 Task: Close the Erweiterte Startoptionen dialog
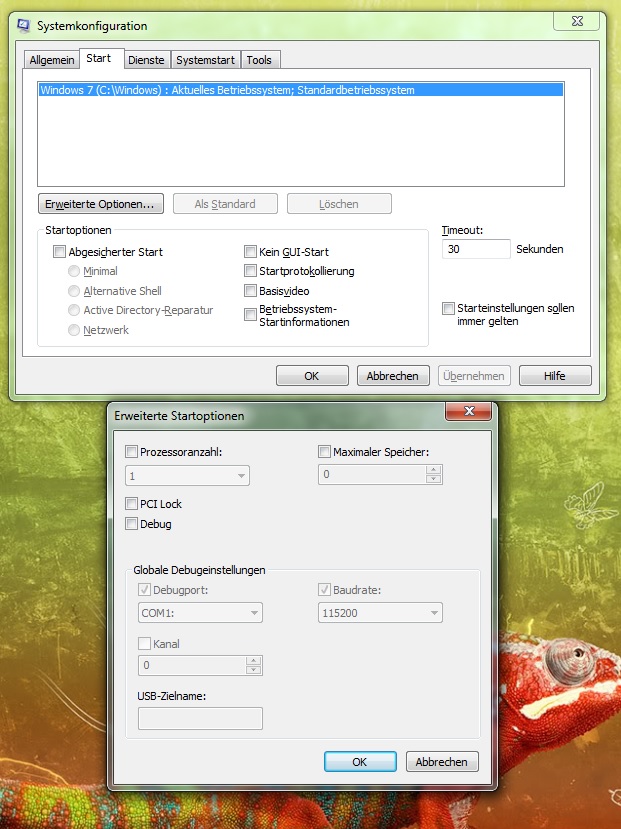tap(469, 411)
